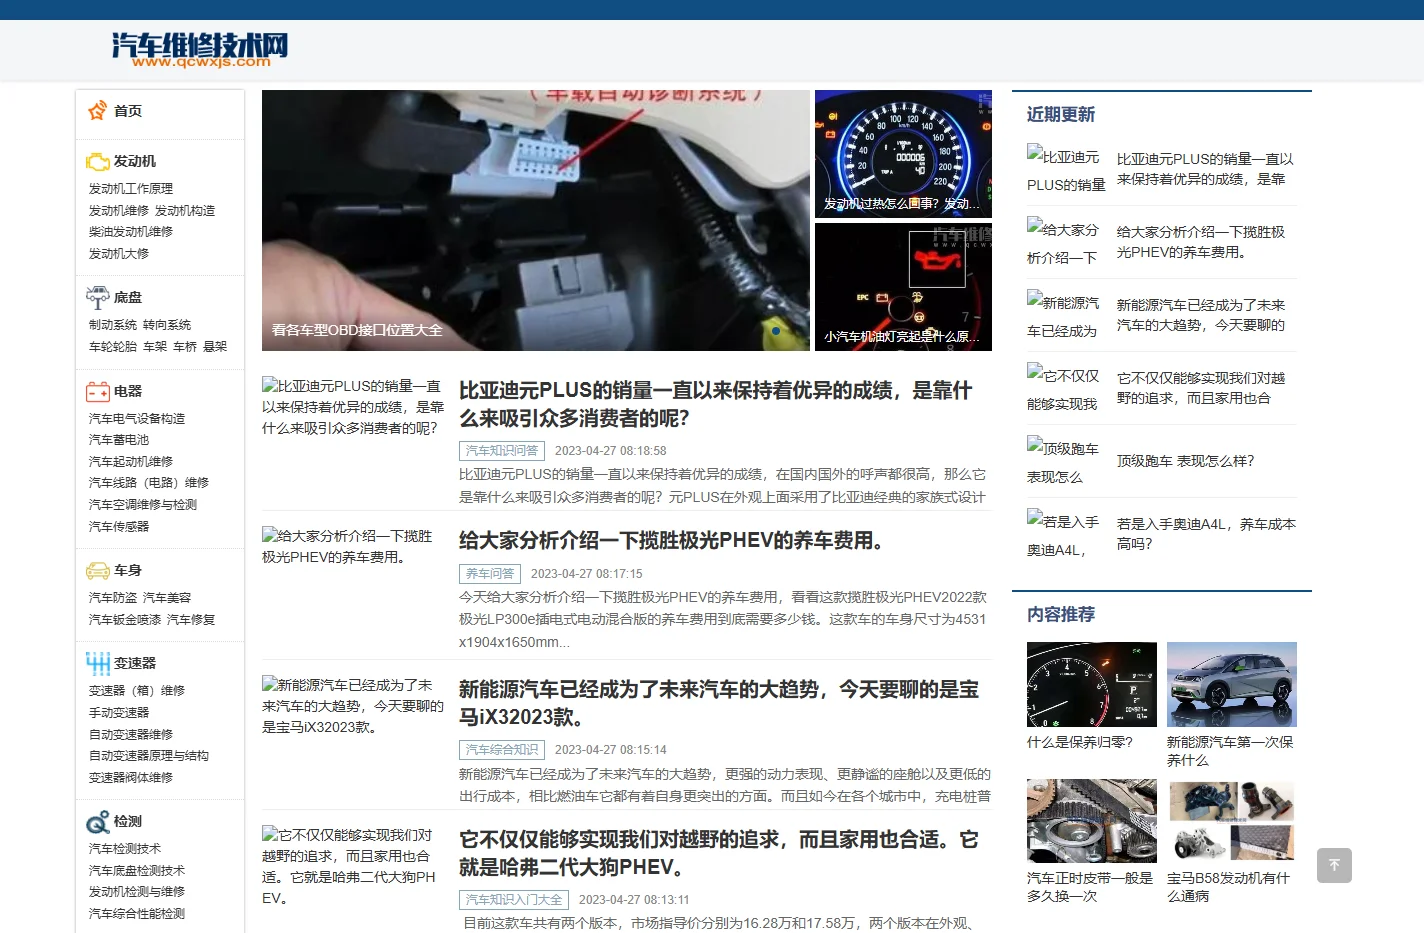
Task: Click the 近期更新 section heading
Action: pyautogui.click(x=1061, y=115)
